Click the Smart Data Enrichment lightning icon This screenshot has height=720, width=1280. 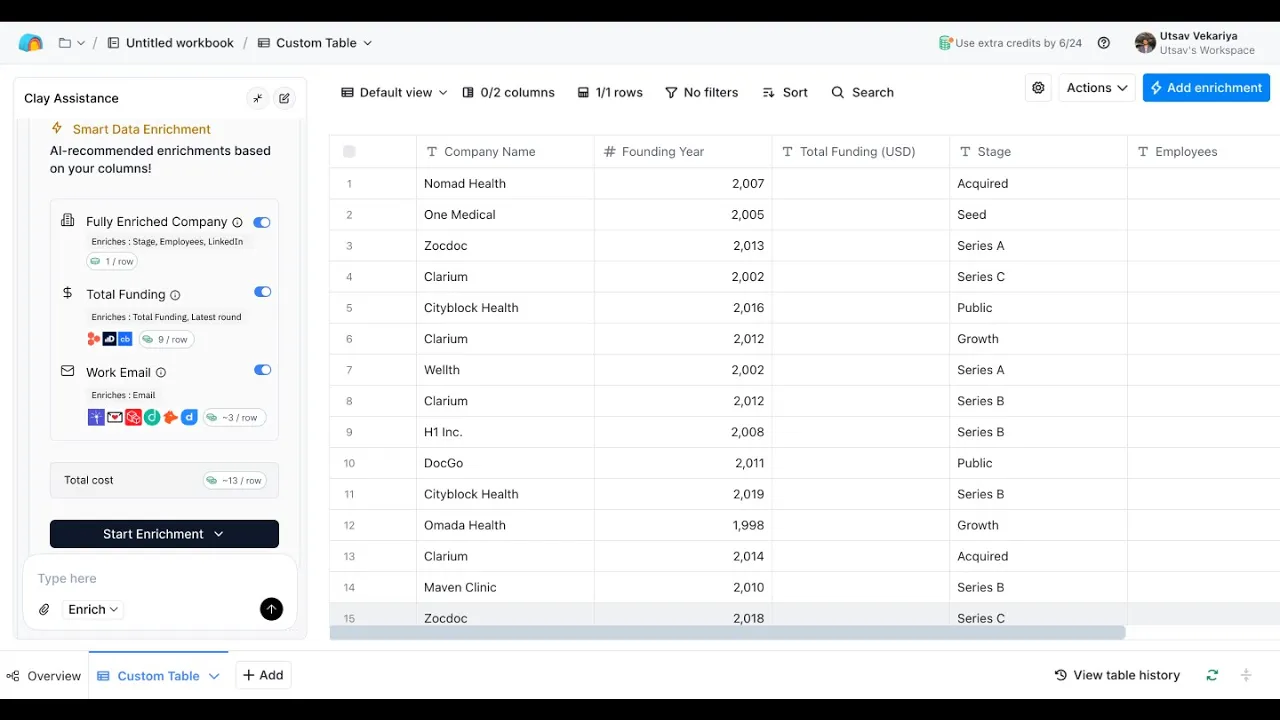[57, 128]
